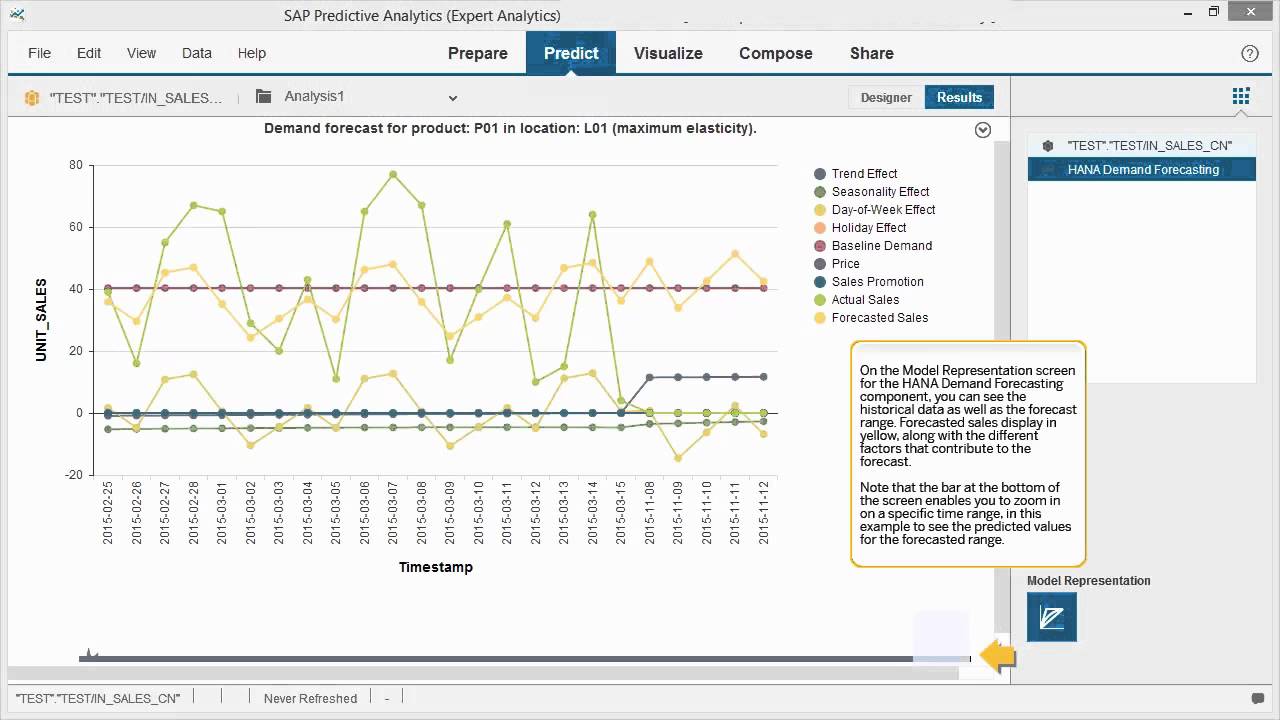Toggle Forecasted Sales legend entry
The width and height of the screenshot is (1280, 720).
871,318
